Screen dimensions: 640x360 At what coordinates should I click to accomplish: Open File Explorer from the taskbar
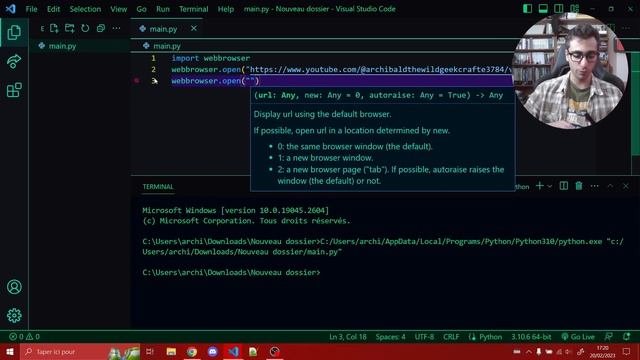coord(171,351)
